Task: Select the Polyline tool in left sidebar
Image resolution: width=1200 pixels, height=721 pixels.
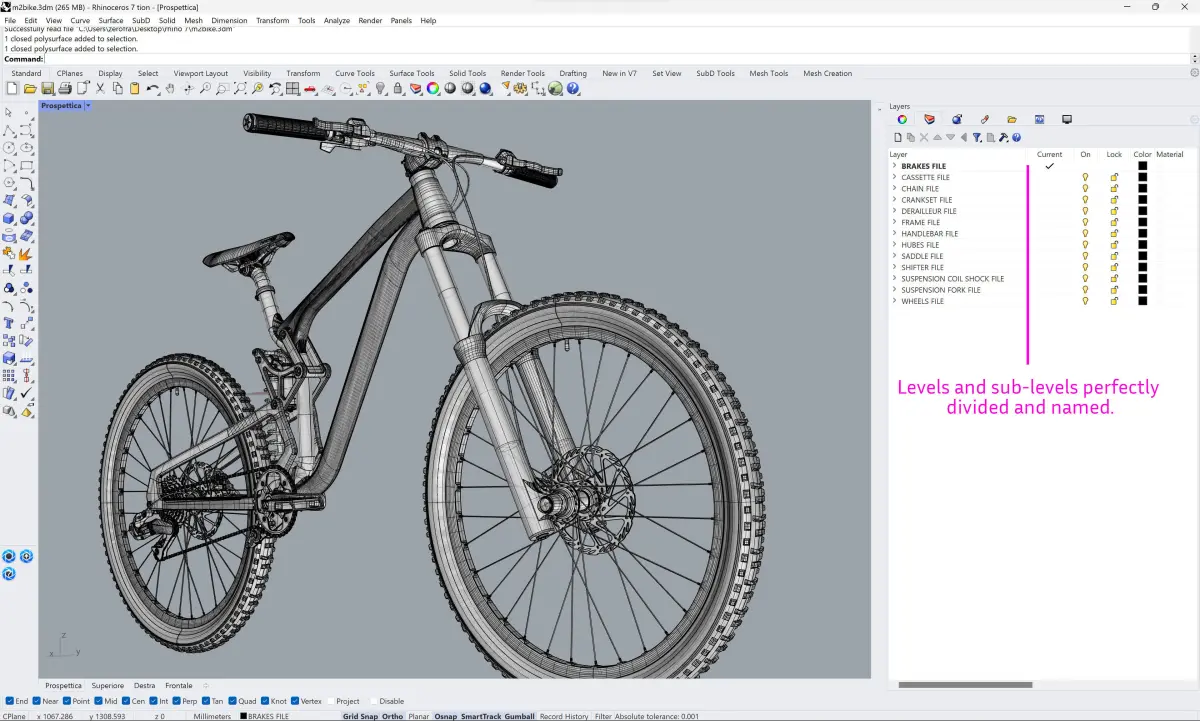Action: click(9, 130)
